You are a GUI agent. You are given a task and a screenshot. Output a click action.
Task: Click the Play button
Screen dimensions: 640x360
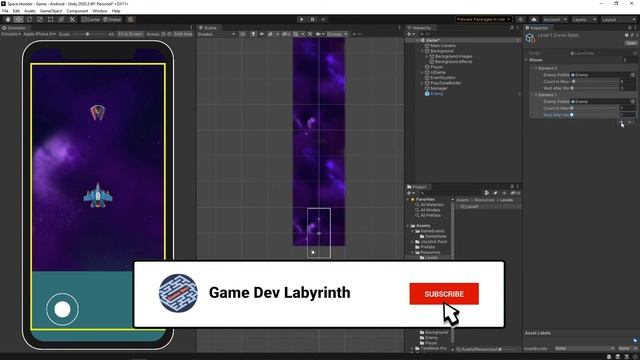[302, 20]
